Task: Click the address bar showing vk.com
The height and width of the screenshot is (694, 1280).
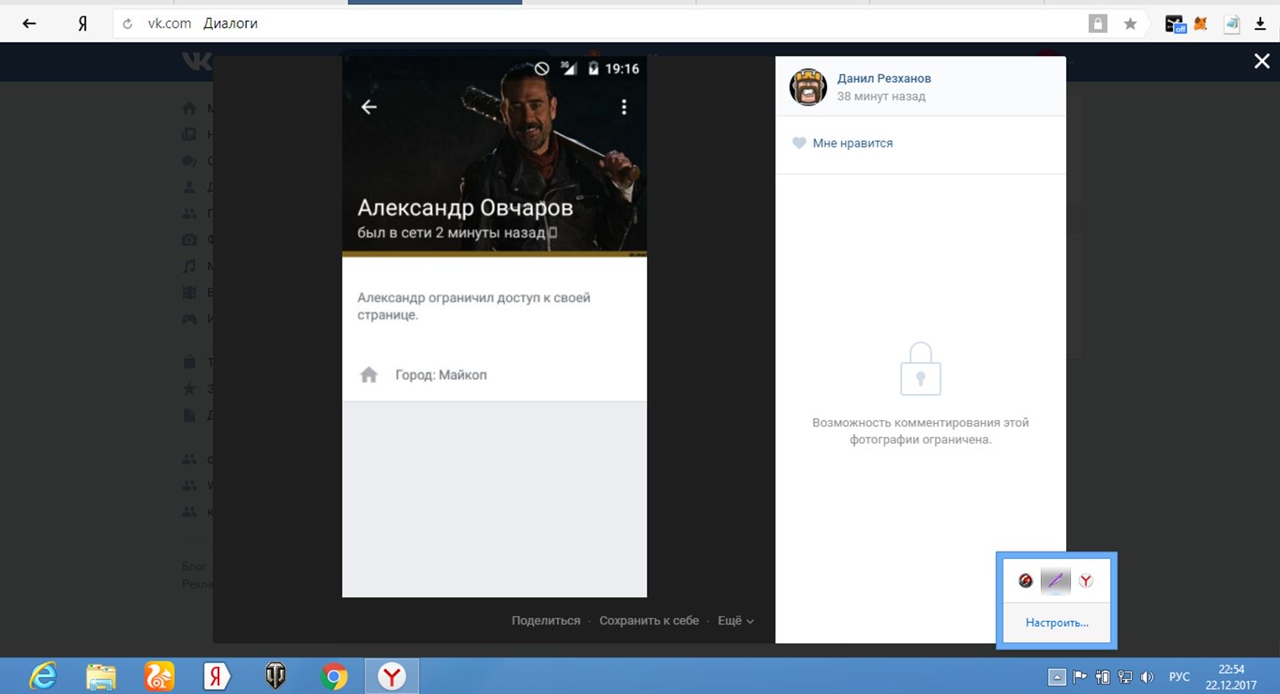Action: (x=600, y=24)
